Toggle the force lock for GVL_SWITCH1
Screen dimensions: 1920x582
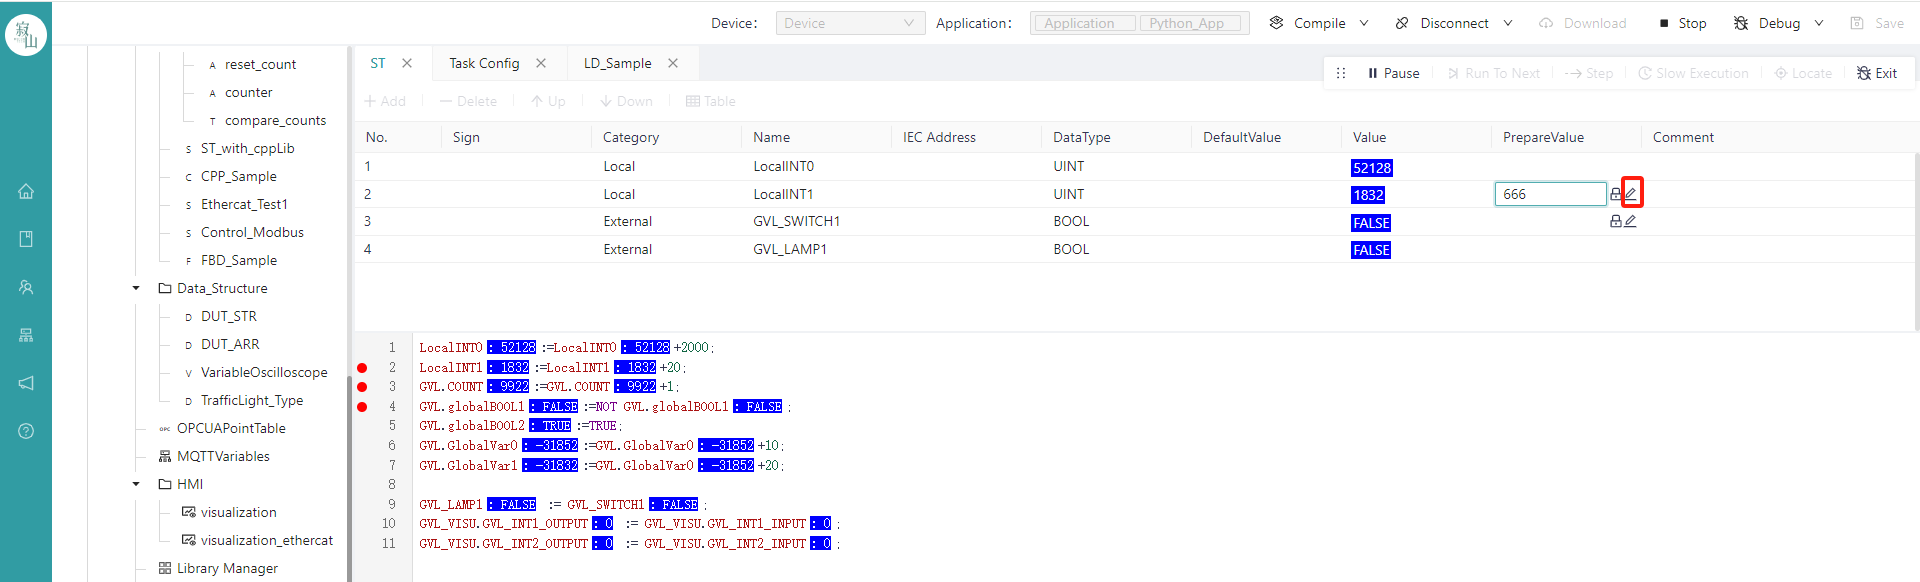[x=1616, y=221]
